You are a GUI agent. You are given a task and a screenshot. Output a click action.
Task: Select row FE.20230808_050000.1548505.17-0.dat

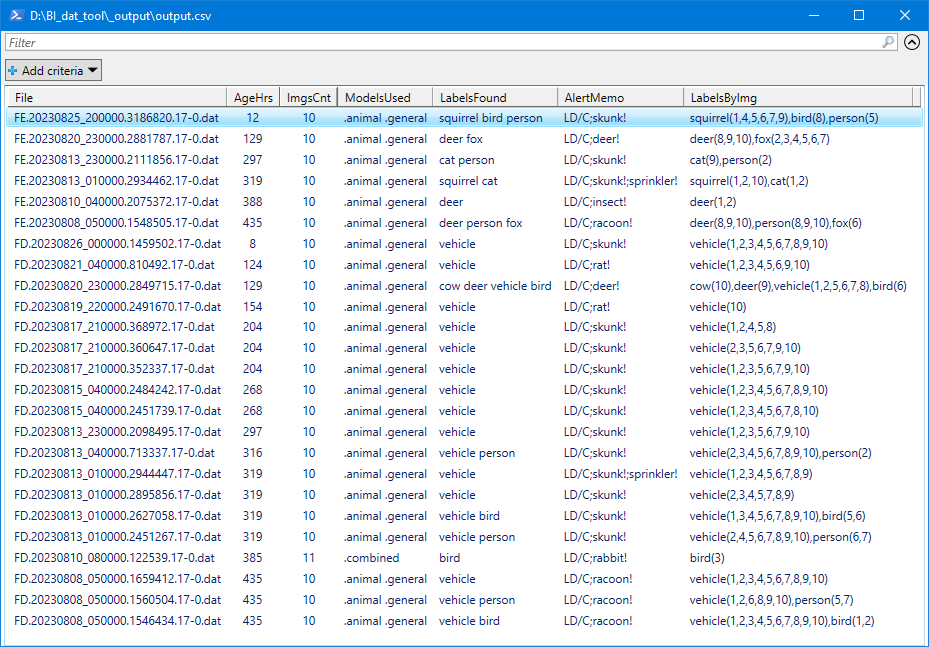[x=464, y=223]
